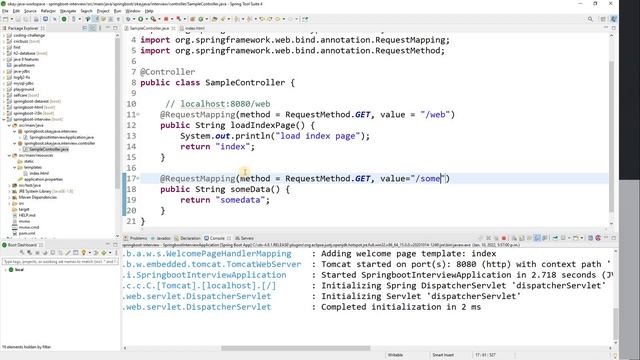Open dropdown arrow beside the Run icon
The width and height of the screenshot is (640, 360).
coord(146,19)
